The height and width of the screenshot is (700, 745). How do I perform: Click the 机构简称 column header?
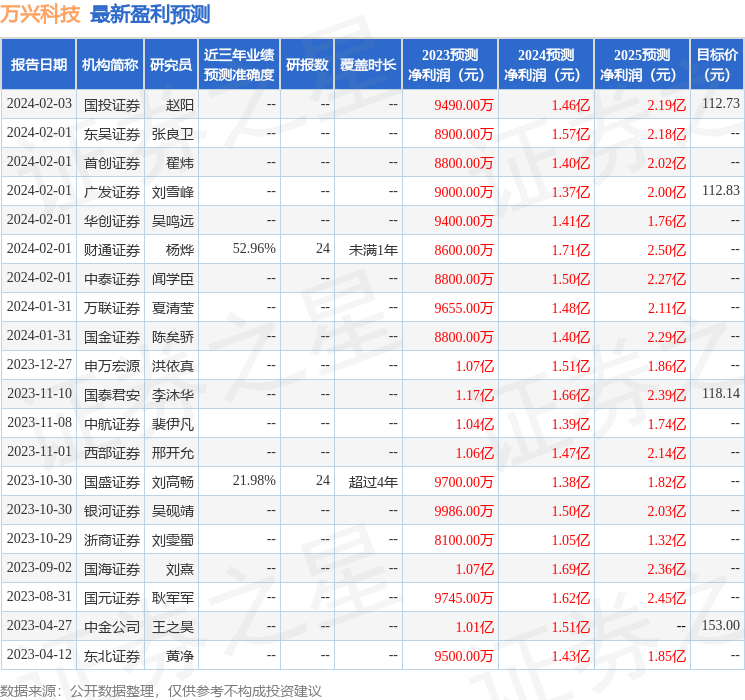click(110, 65)
